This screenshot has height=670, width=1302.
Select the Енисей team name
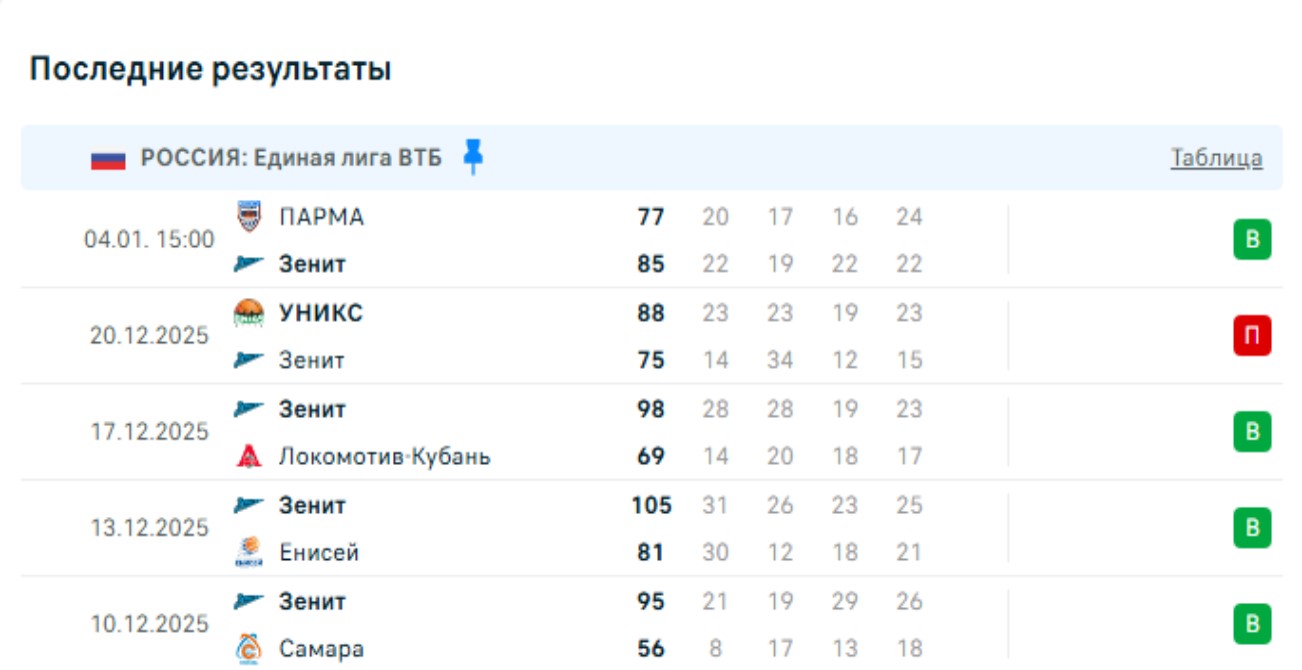pyautogui.click(x=318, y=553)
